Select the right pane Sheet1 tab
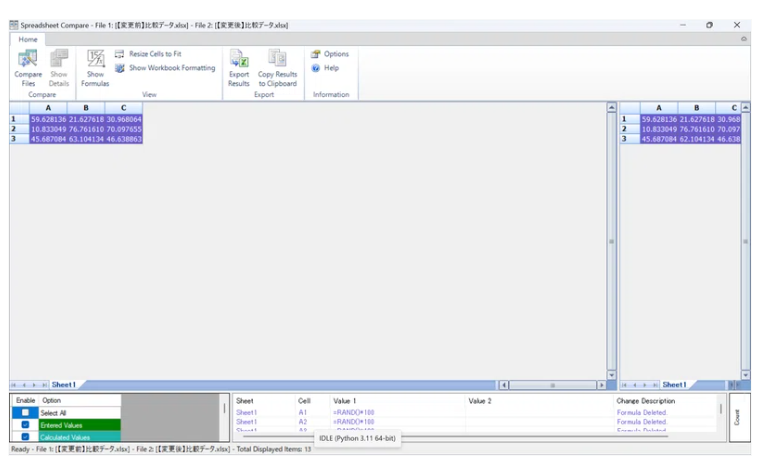The image size is (767, 458). tap(674, 385)
